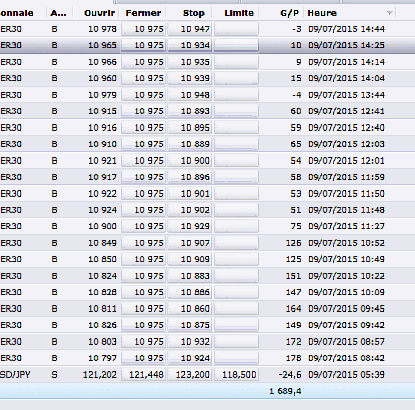Click the Limite column header

point(239,13)
